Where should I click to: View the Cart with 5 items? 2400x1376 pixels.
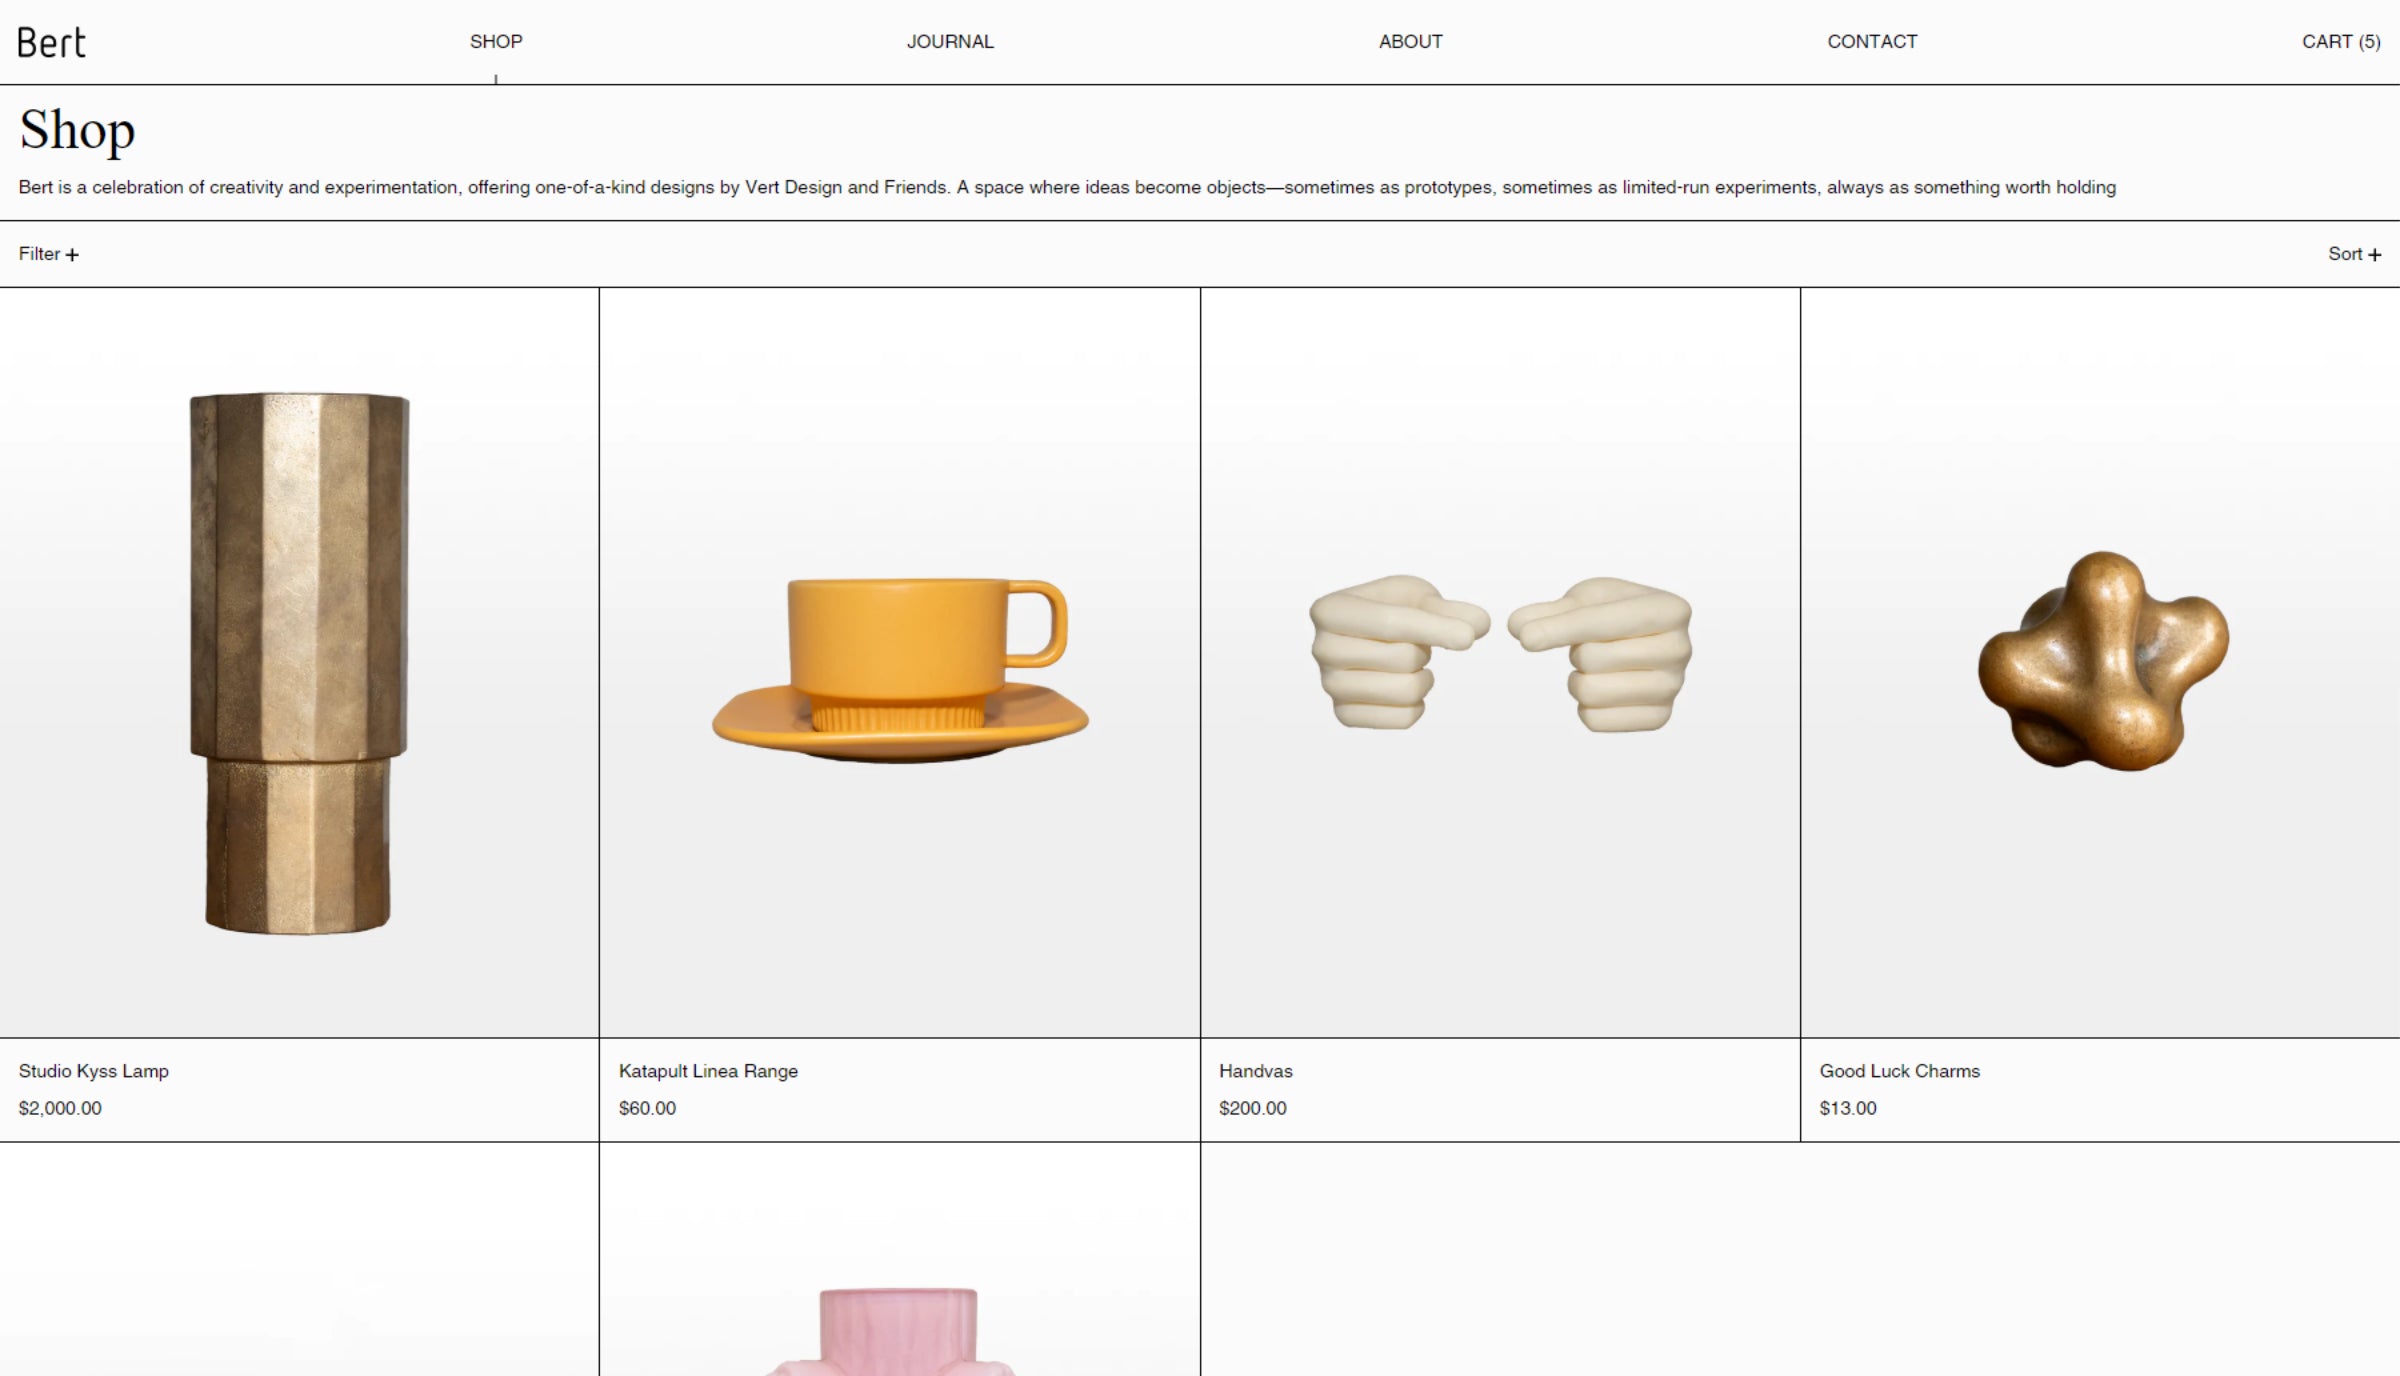pyautogui.click(x=2340, y=42)
